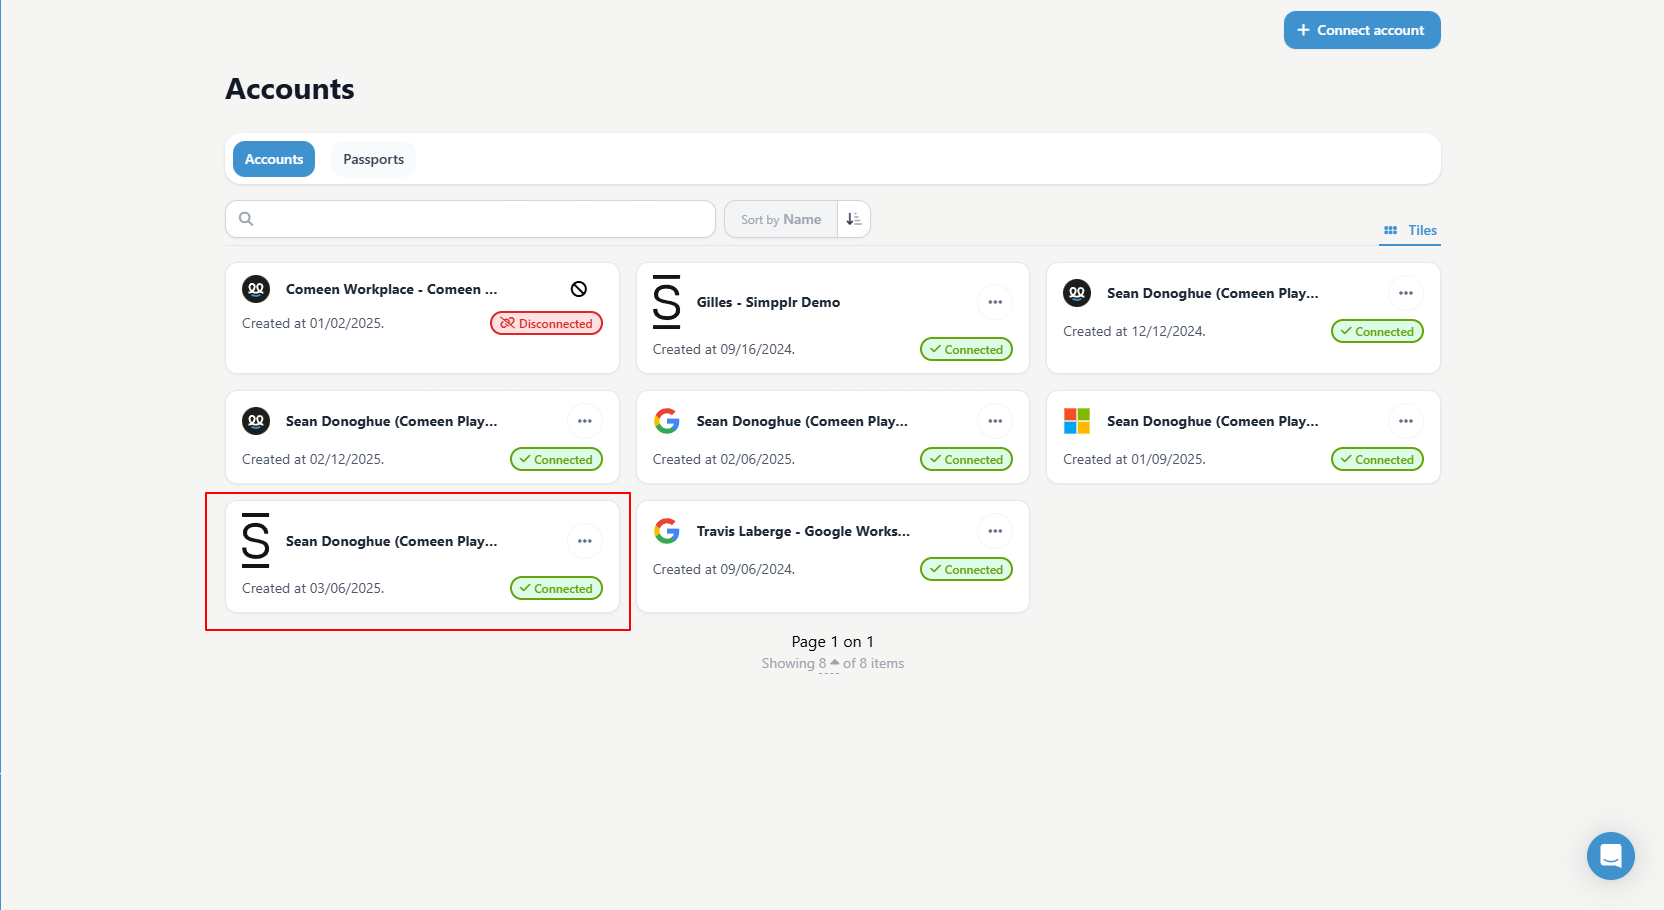Select Travis Laberge - Google Works... title
This screenshot has width=1664, height=910.
803,531
